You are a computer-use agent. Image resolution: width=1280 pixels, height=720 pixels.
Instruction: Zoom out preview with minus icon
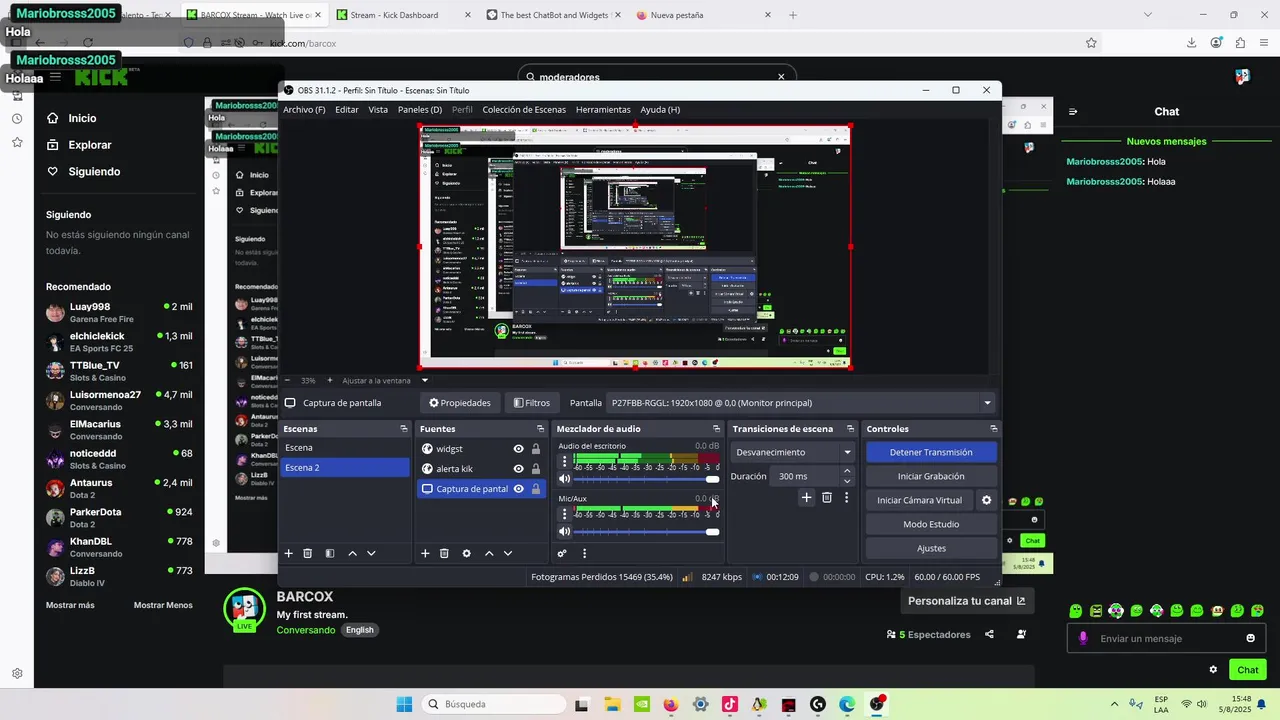click(x=287, y=380)
